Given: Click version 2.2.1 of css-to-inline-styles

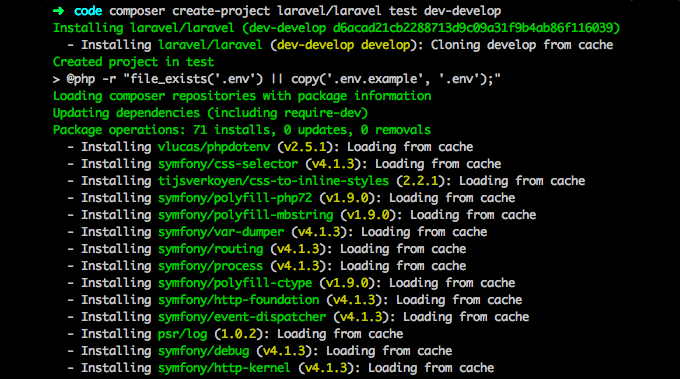Looking at the screenshot, I should coord(421,181).
